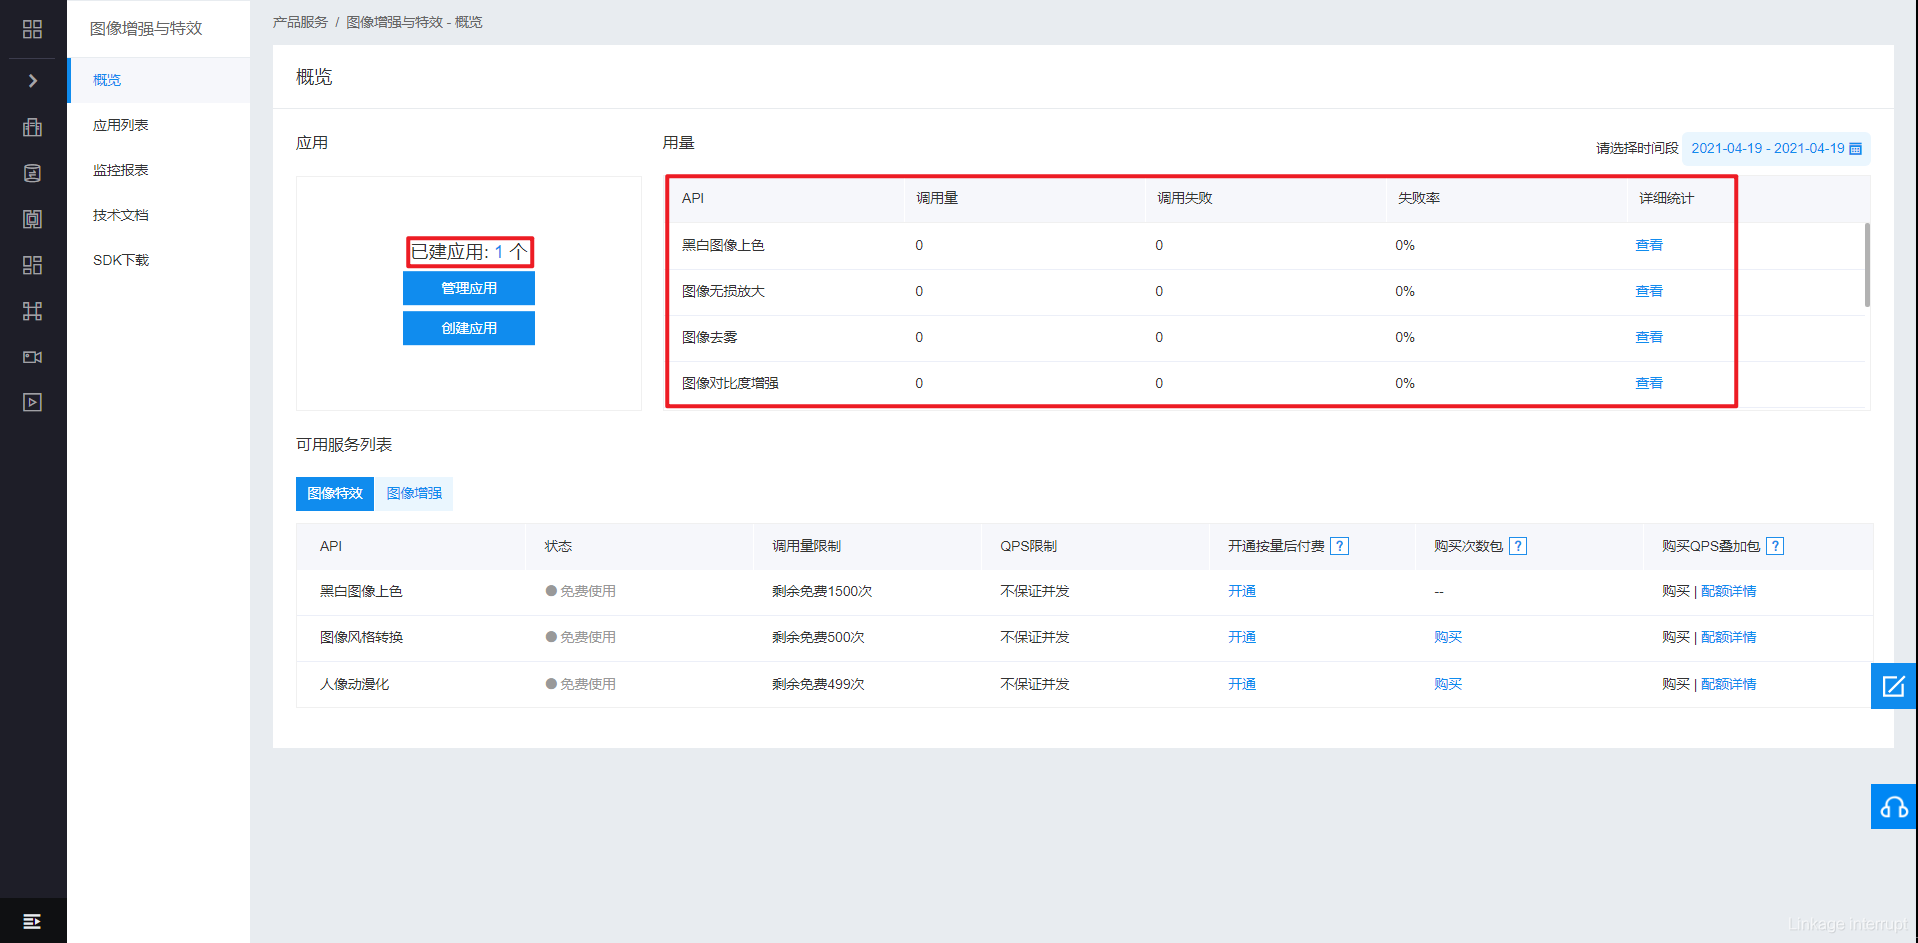
Task: Click the video camera icon in the sidebar
Action: click(32, 357)
